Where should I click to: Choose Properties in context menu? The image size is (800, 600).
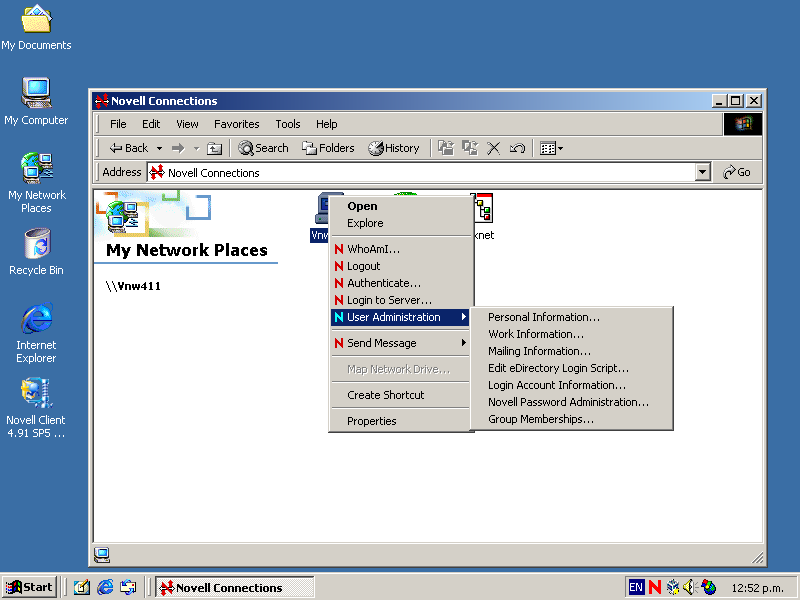tap(400, 421)
